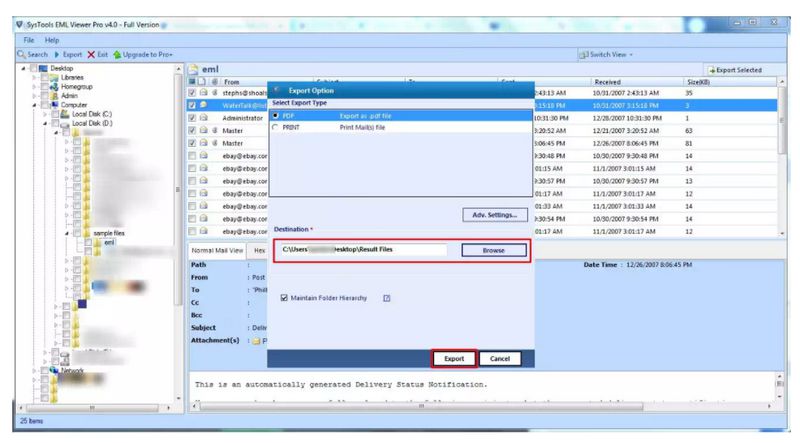Click the envelope icon on Administrator row

click(203, 117)
